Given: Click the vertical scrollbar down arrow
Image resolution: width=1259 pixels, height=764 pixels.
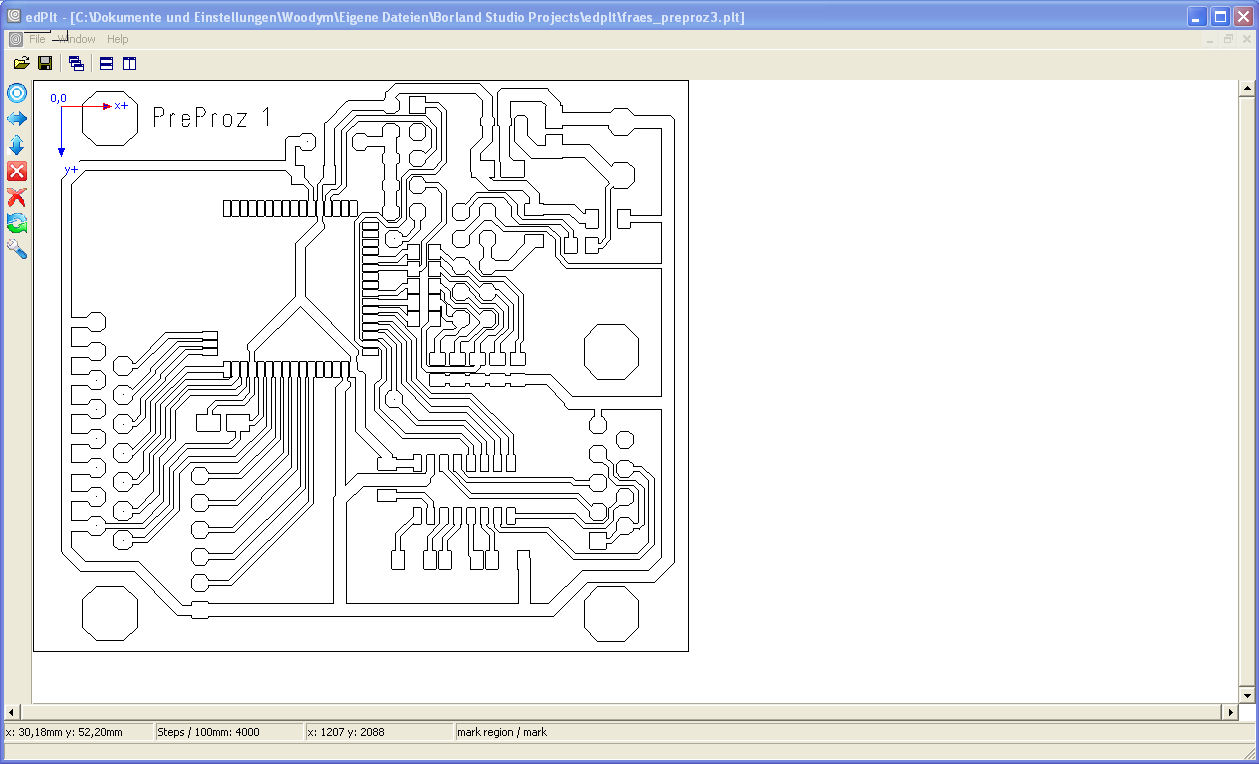Looking at the screenshot, I should (1246, 695).
